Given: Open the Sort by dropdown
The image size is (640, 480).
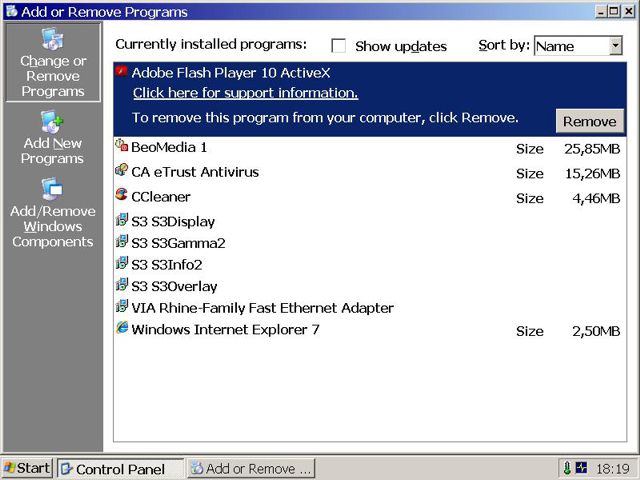Looking at the screenshot, I should (x=616, y=46).
